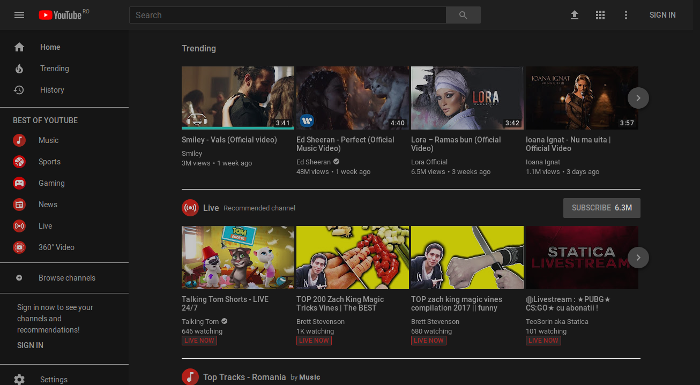Image resolution: width=700 pixels, height=385 pixels.
Task: Click the History clock icon
Action: tap(19, 90)
